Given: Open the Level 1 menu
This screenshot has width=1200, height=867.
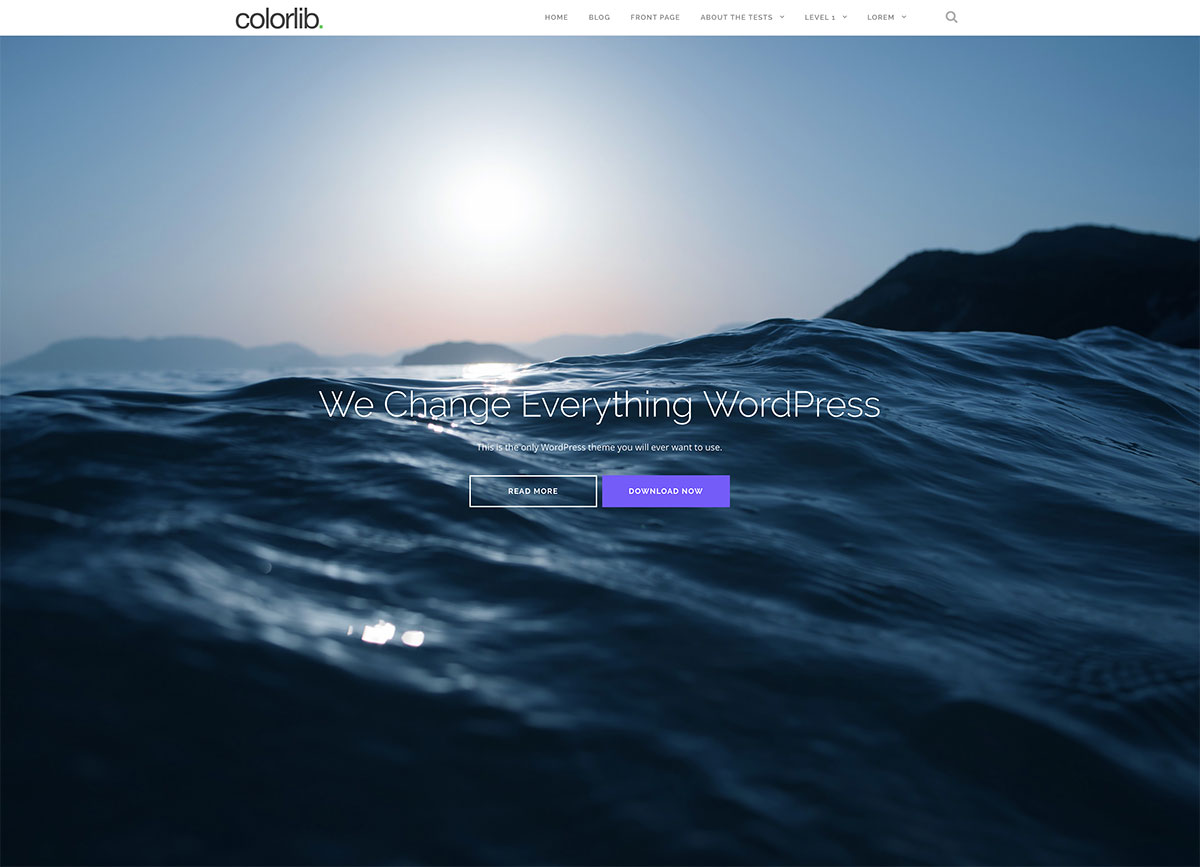Looking at the screenshot, I should 819,17.
